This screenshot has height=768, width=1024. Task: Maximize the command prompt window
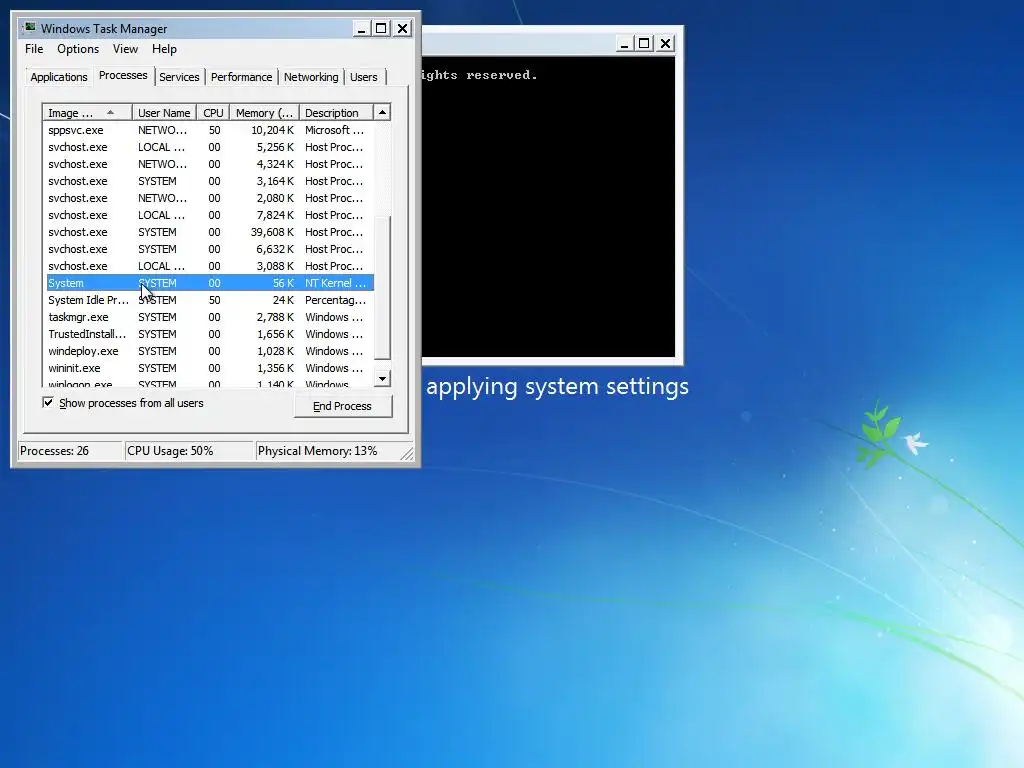(645, 44)
